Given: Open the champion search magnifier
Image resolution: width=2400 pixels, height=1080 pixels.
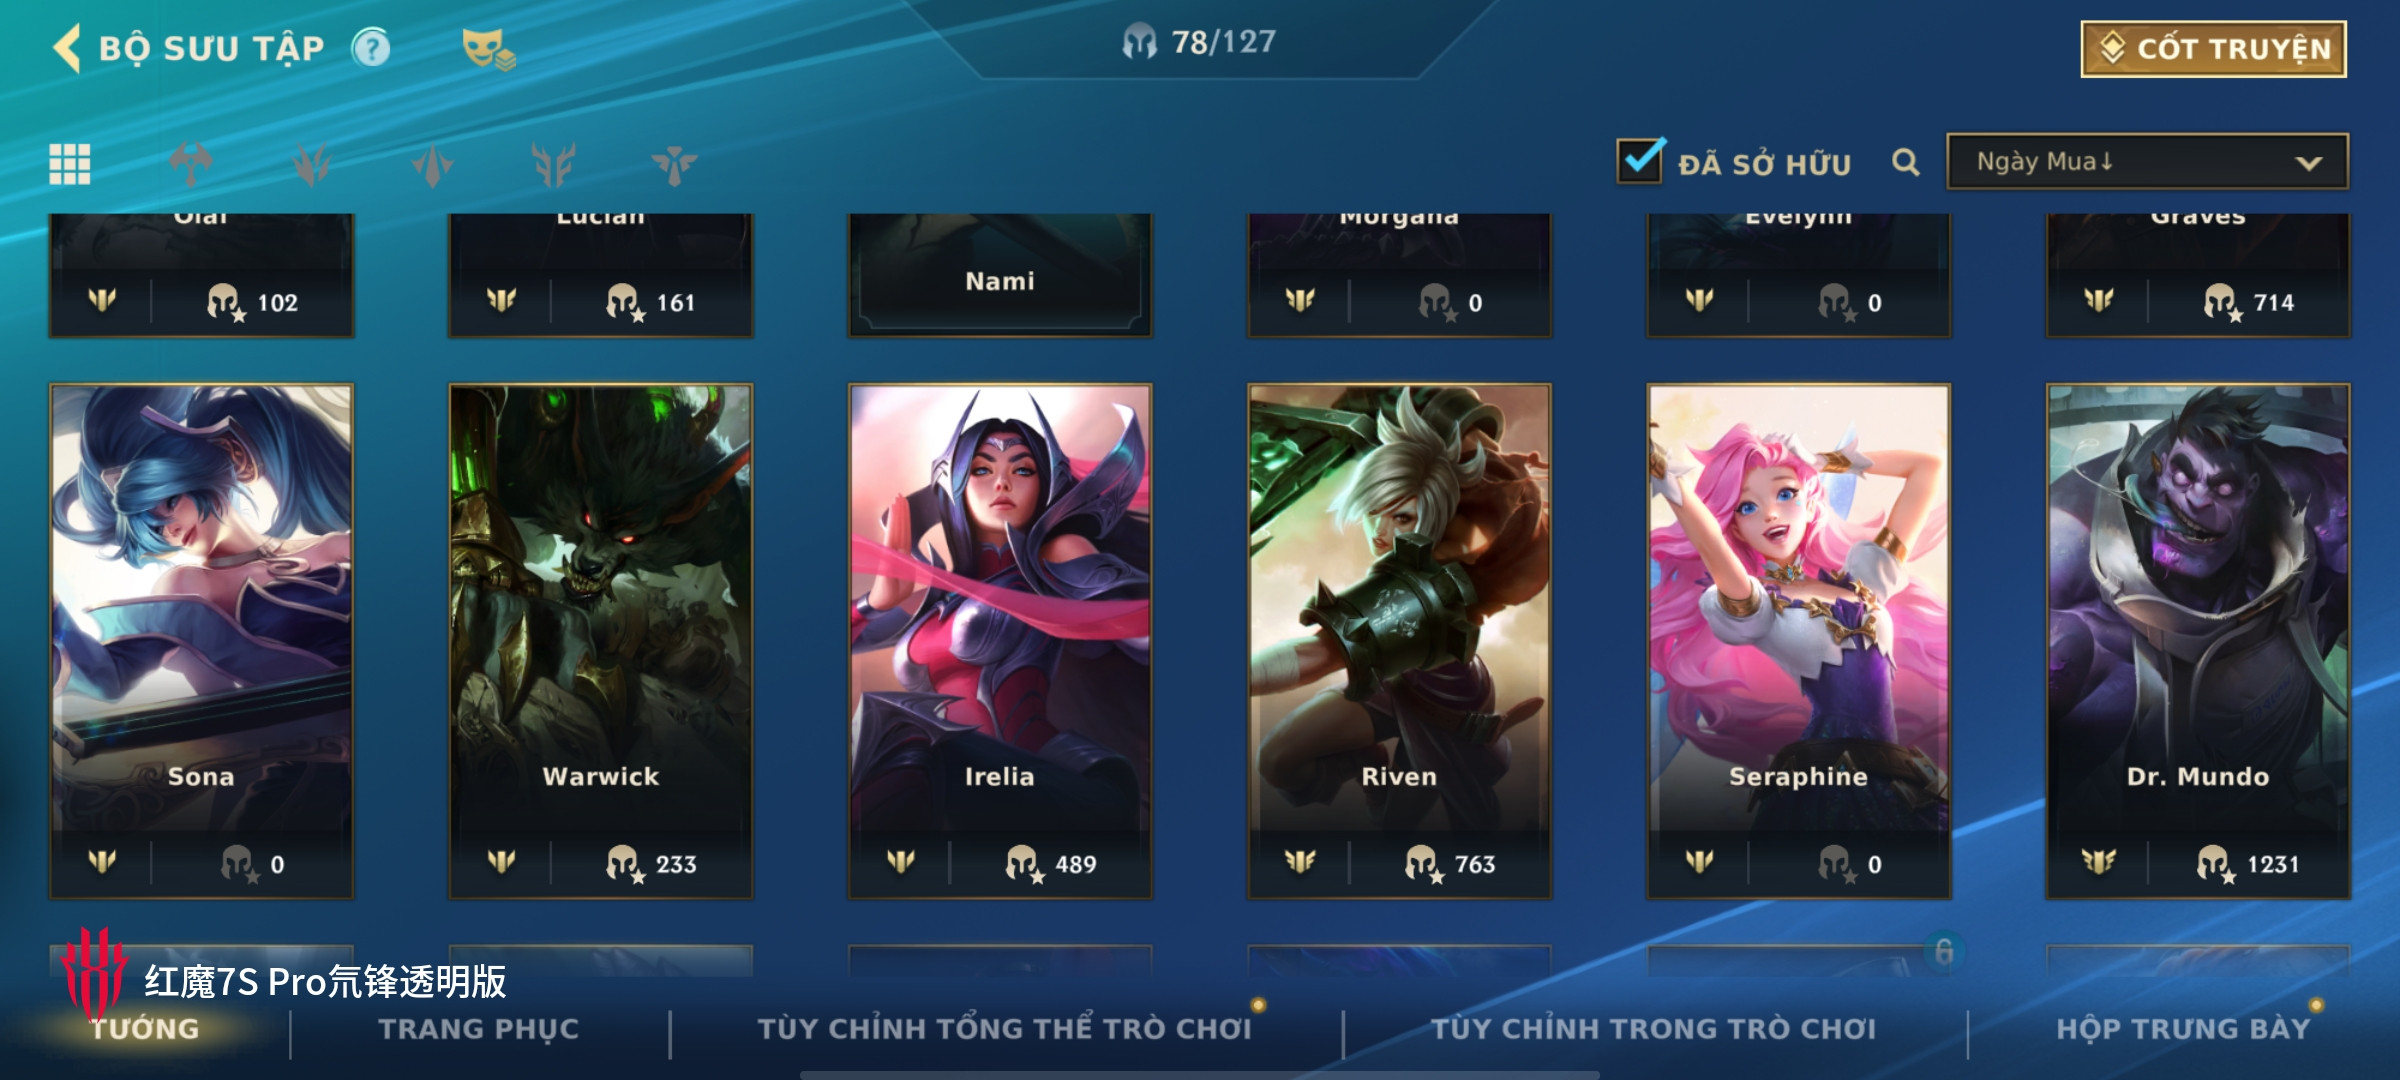Looking at the screenshot, I should [1906, 162].
